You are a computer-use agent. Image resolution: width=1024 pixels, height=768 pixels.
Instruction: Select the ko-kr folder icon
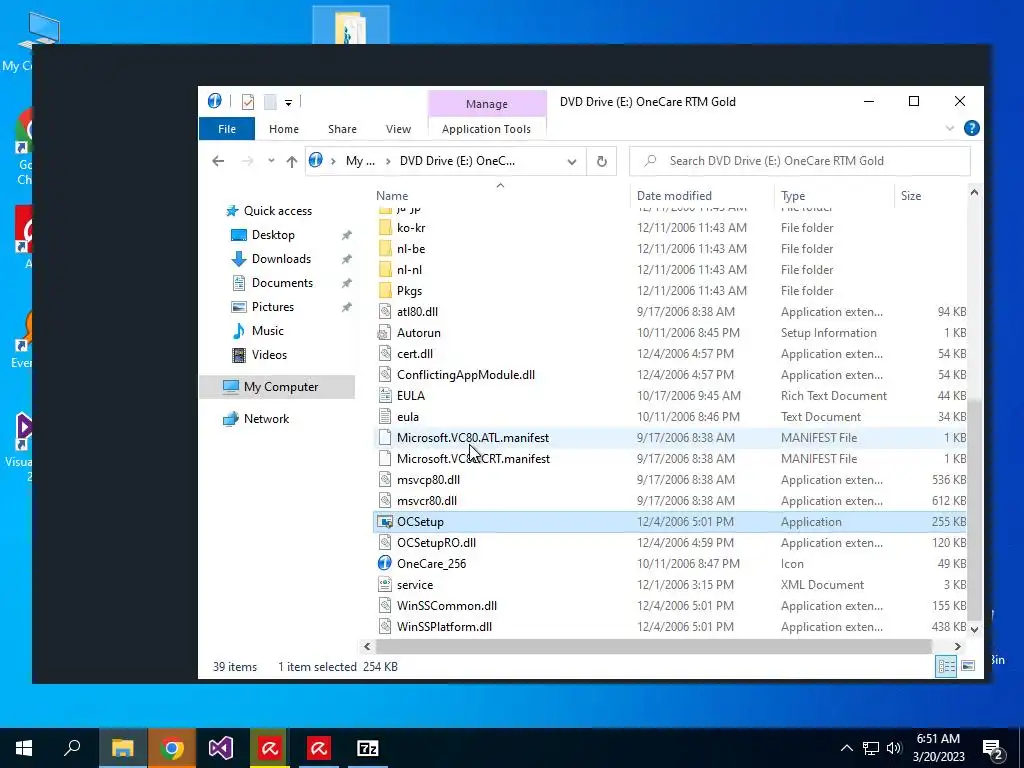(385, 228)
